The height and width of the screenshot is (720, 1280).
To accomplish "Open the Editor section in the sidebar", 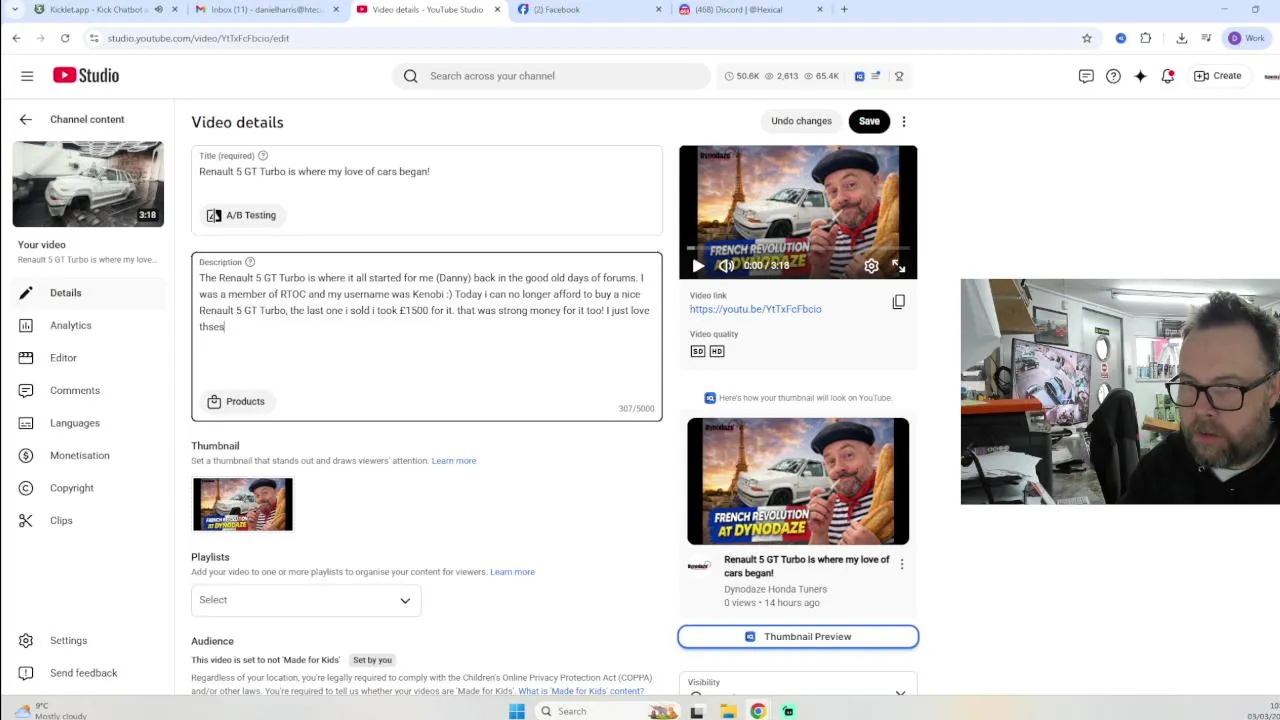I will pyautogui.click(x=87, y=358).
